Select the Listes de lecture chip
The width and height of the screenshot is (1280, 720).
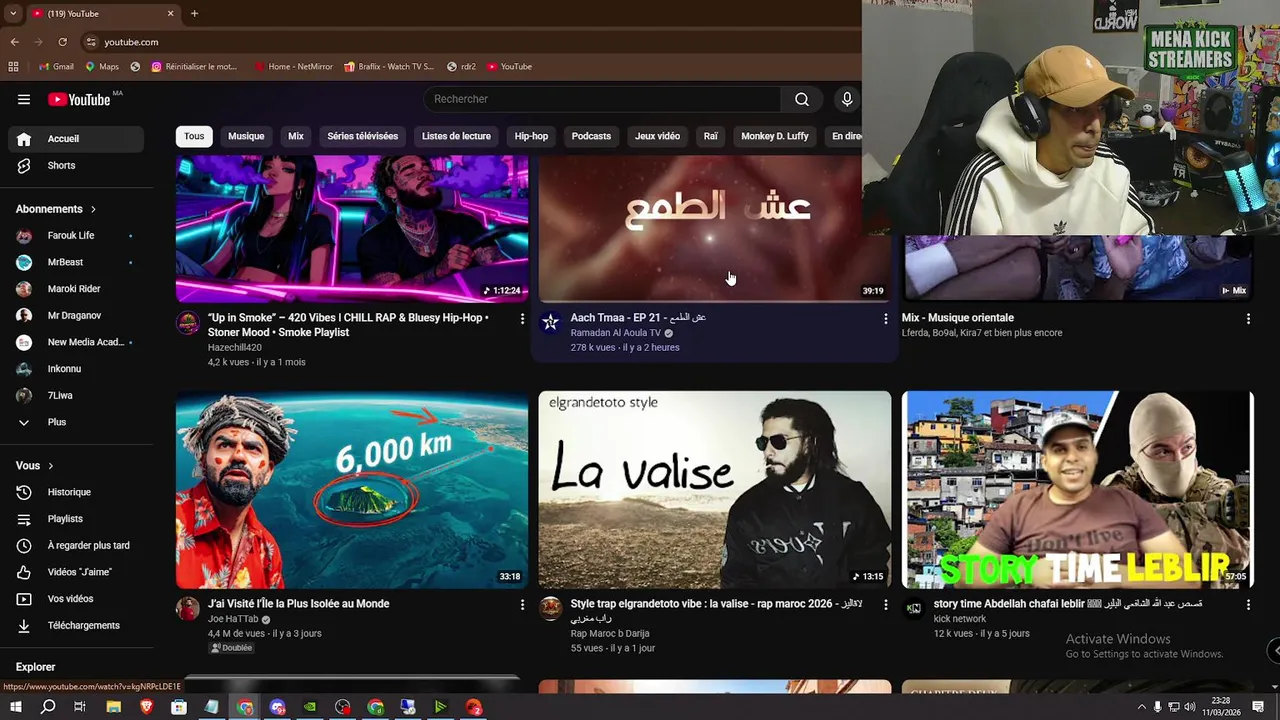(x=456, y=136)
